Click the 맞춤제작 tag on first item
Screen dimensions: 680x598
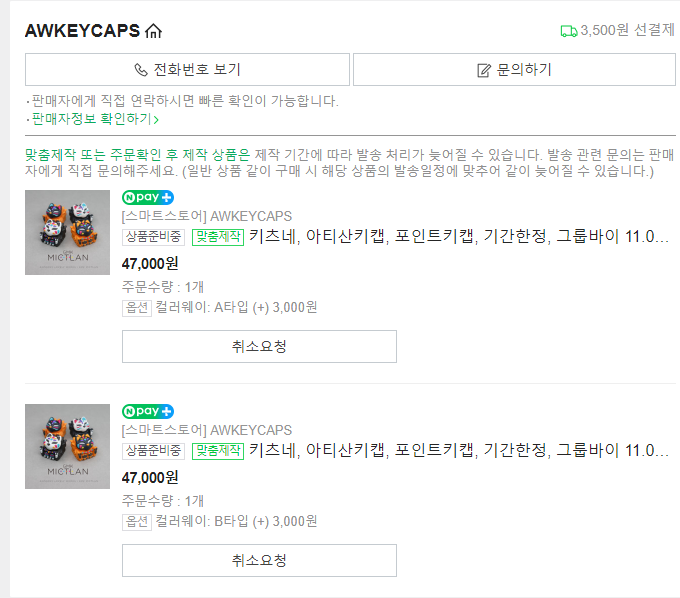218,237
